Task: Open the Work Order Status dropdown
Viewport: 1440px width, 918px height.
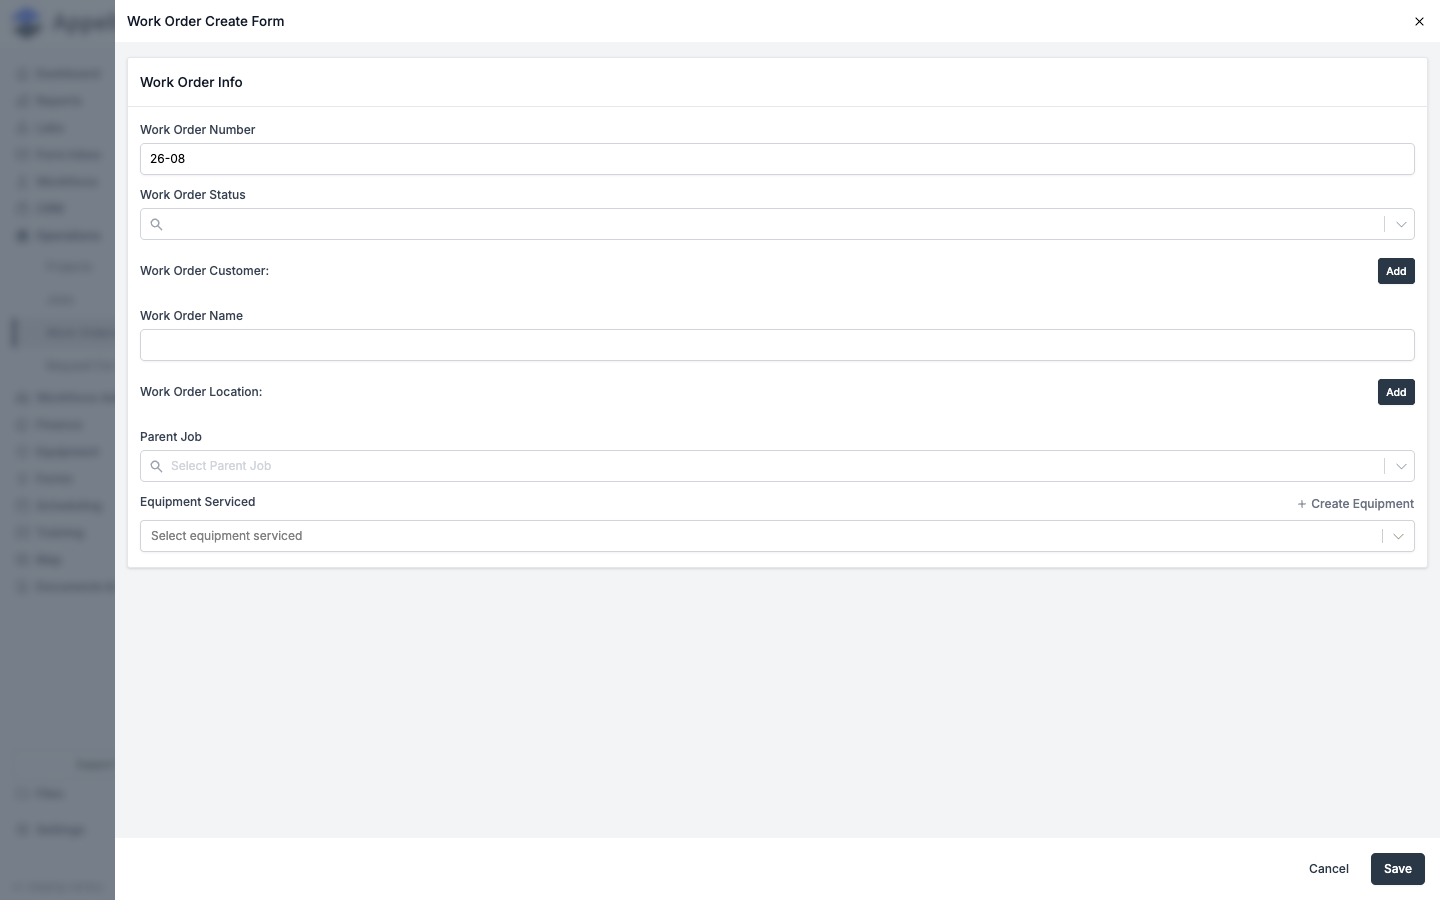Action: (777, 224)
